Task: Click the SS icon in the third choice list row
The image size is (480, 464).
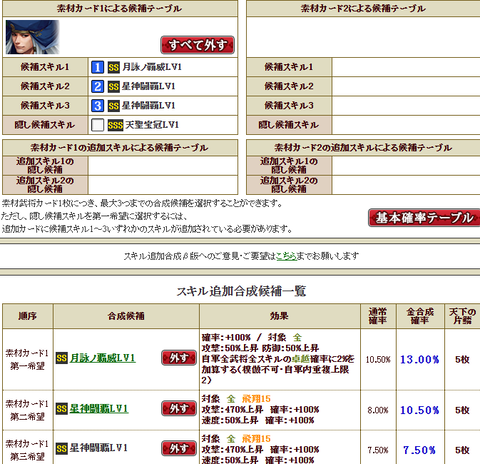Action: (x=62, y=449)
